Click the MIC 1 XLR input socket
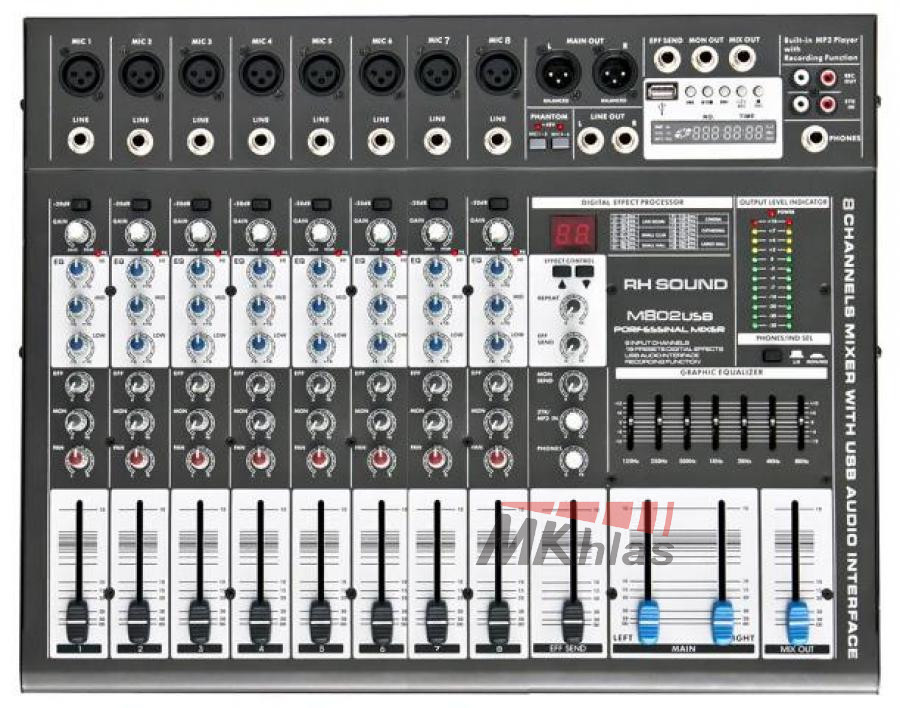The image size is (900, 708). tap(81, 73)
